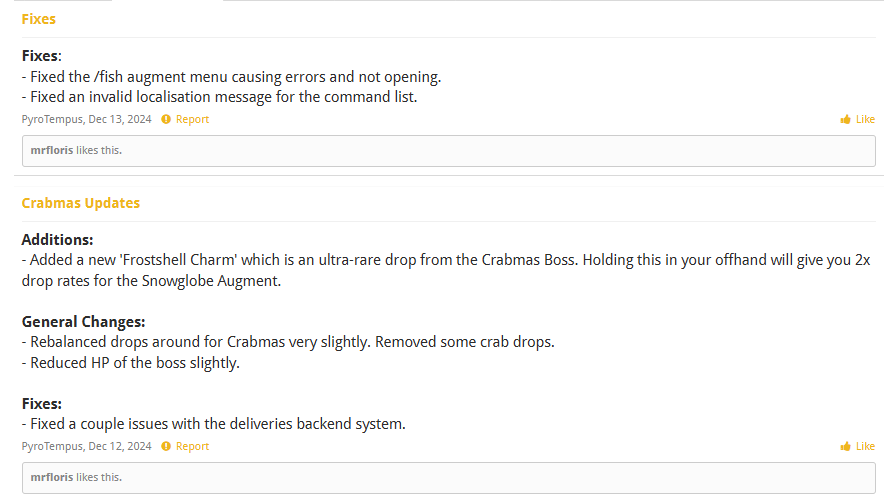
Task: Click 'likes this.' text under the Crabmas post
Action: [x=99, y=478]
